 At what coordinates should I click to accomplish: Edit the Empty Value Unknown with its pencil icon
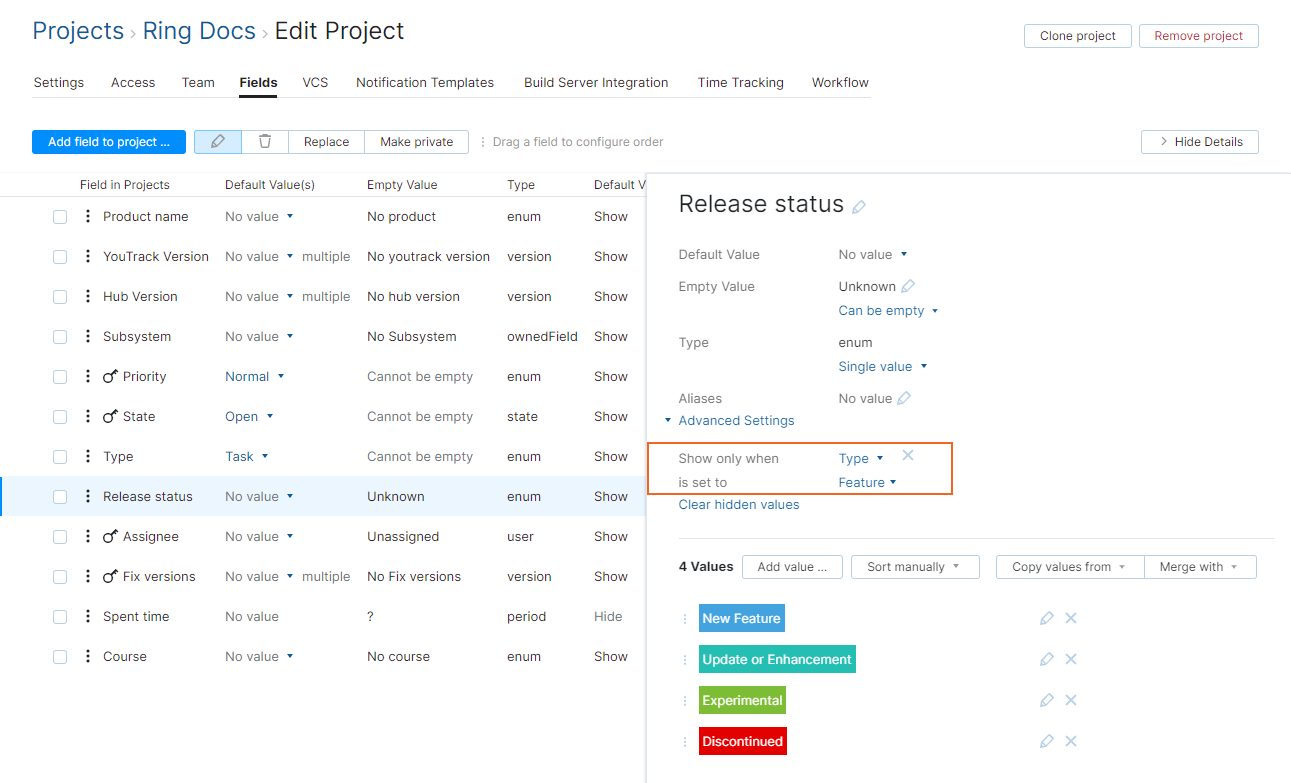point(908,286)
